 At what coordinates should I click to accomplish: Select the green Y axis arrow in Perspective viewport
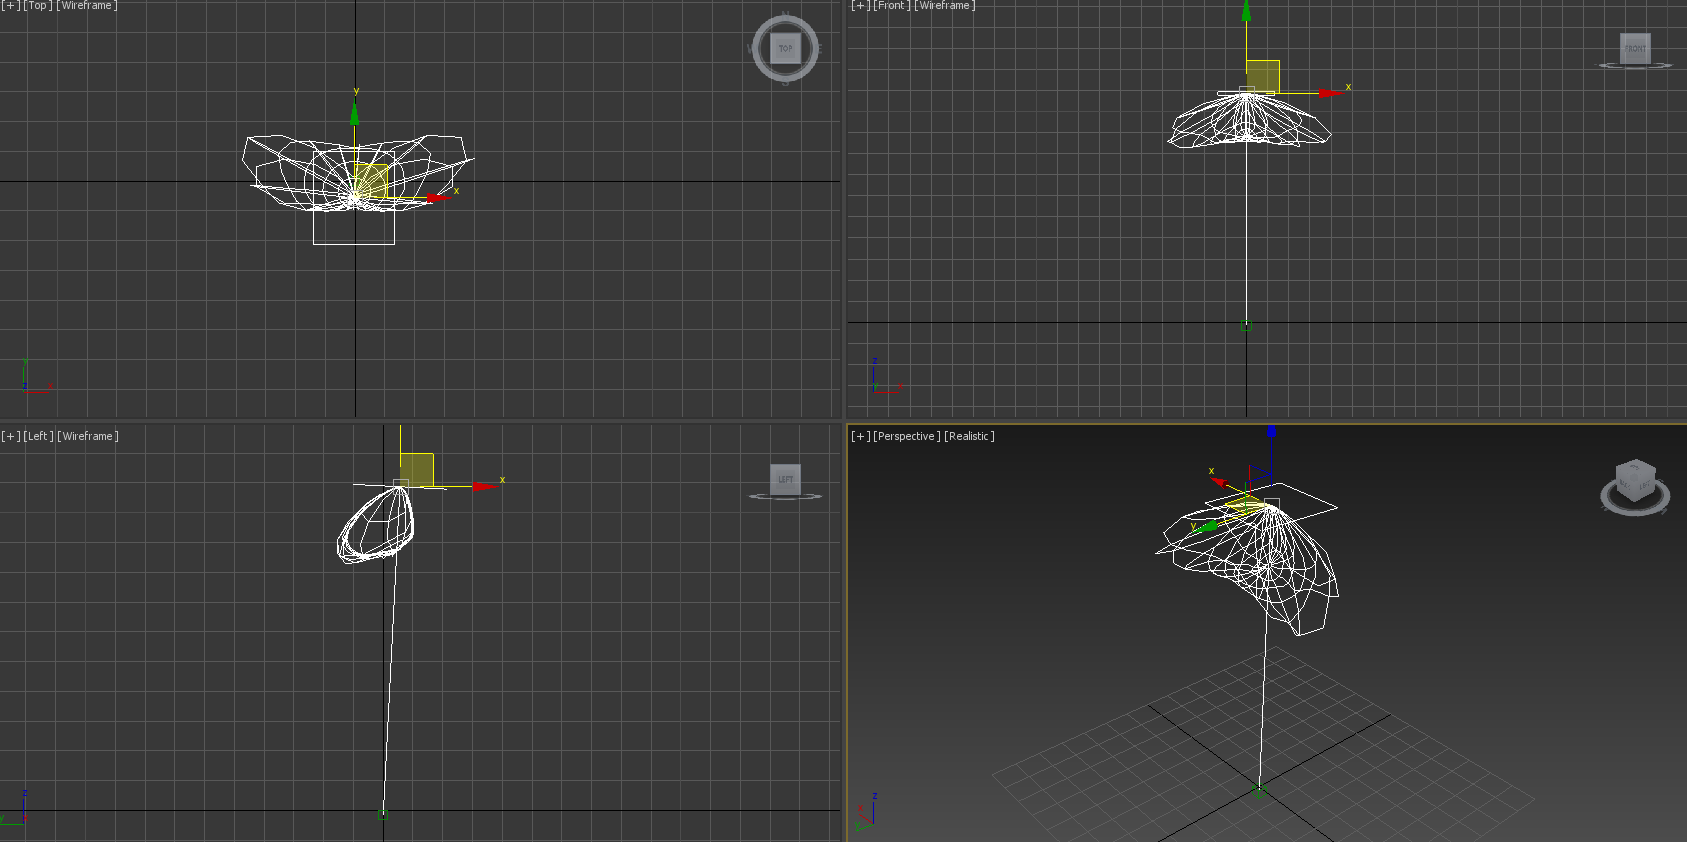pyautogui.click(x=1207, y=526)
